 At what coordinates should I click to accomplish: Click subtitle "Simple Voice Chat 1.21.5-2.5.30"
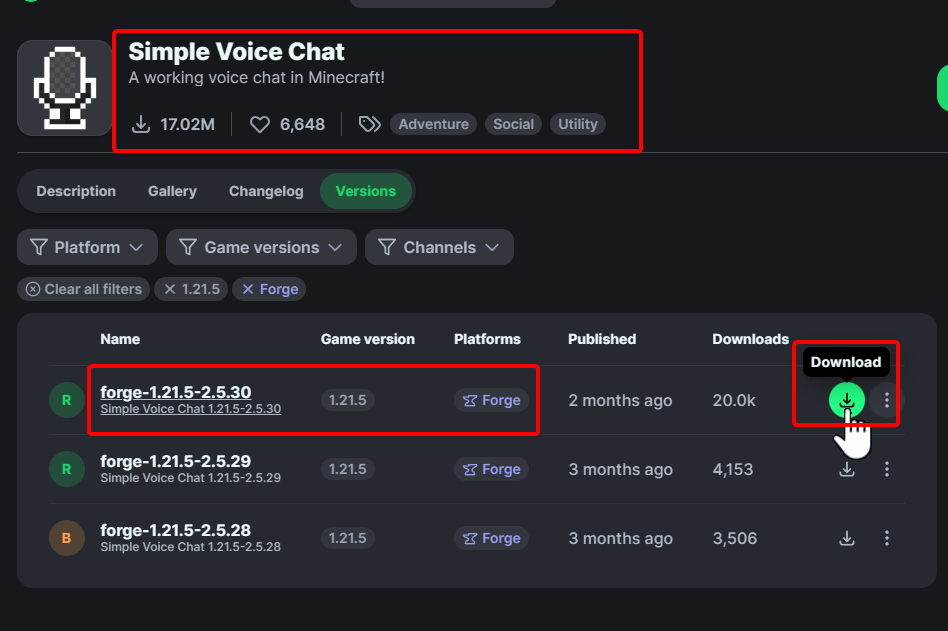[190, 409]
